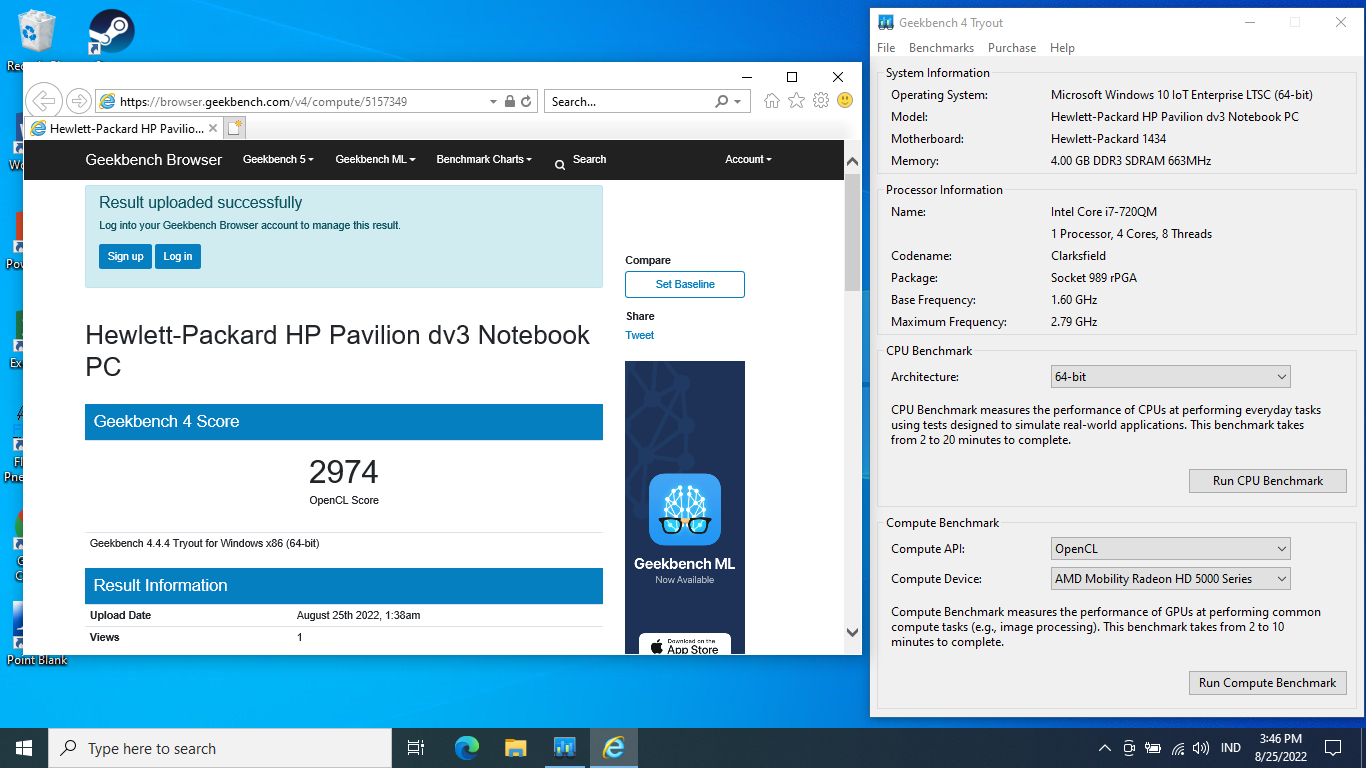Open the Benchmarks menu in Geekbench
The image size is (1366, 768).
(941, 48)
